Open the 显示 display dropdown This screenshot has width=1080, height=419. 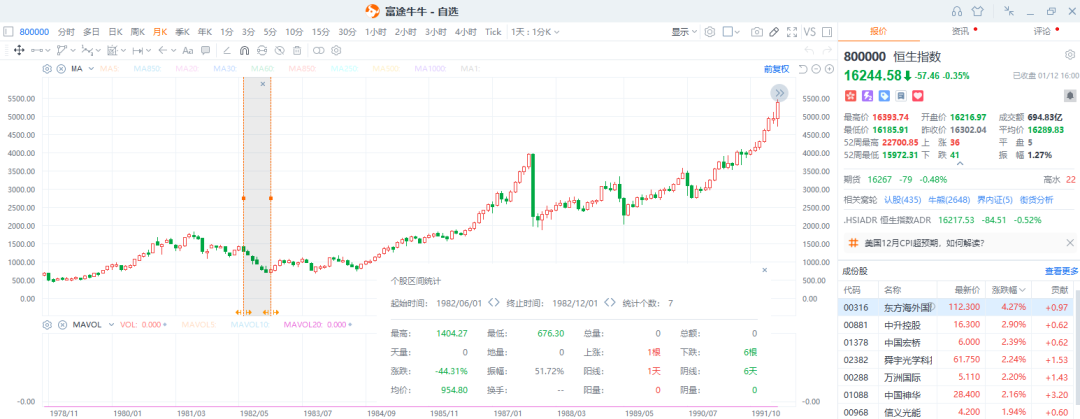pos(685,32)
